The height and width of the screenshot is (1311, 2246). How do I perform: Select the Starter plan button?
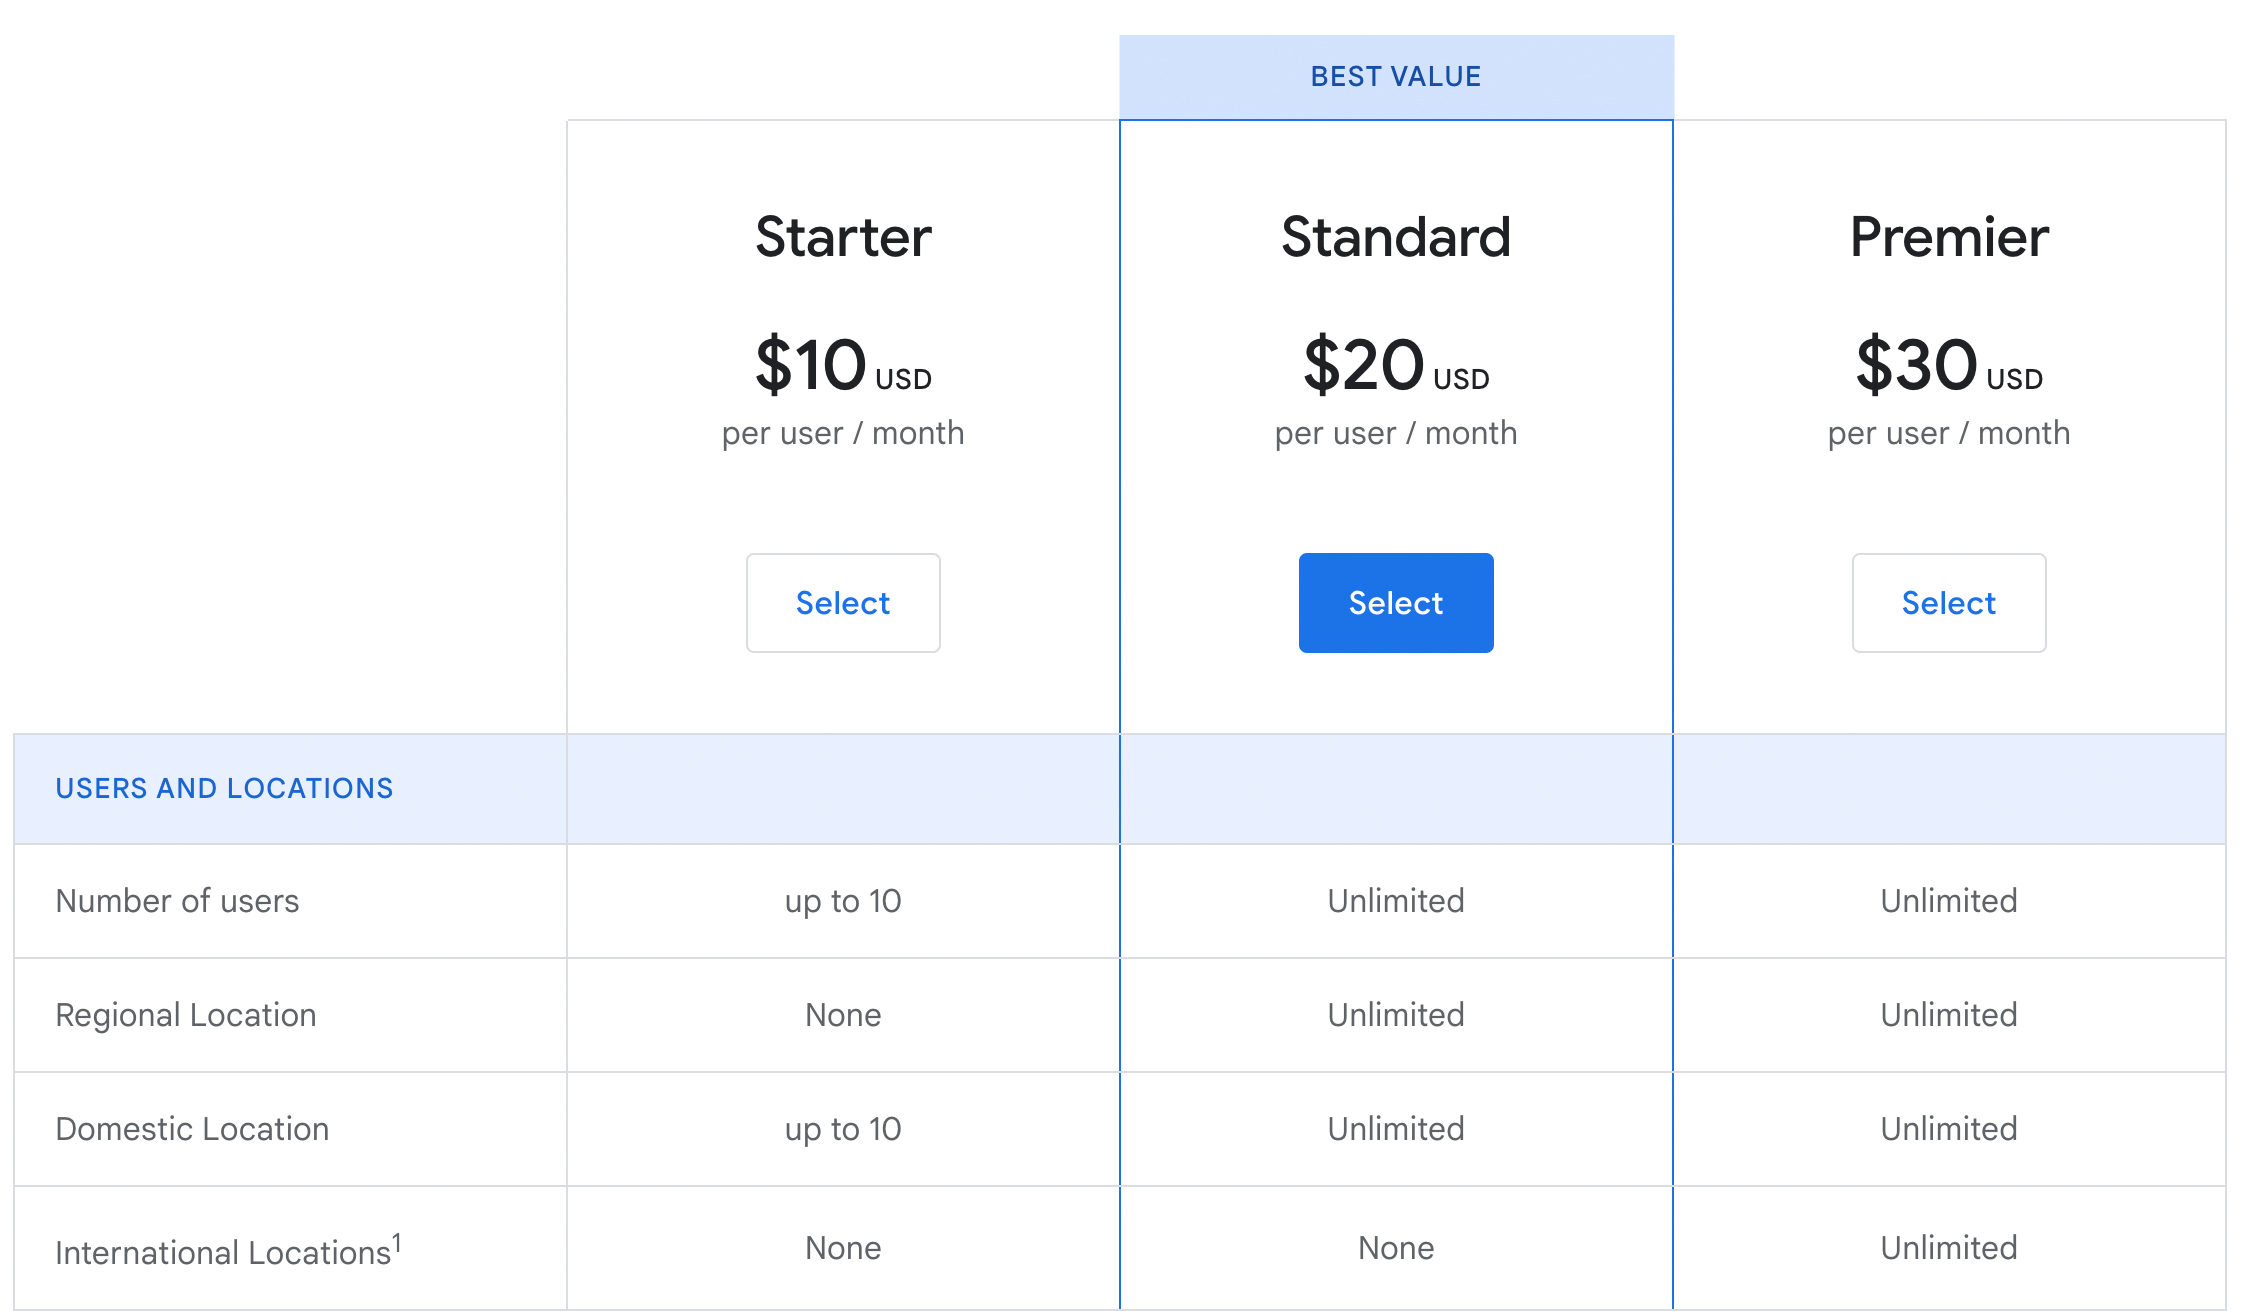843,603
